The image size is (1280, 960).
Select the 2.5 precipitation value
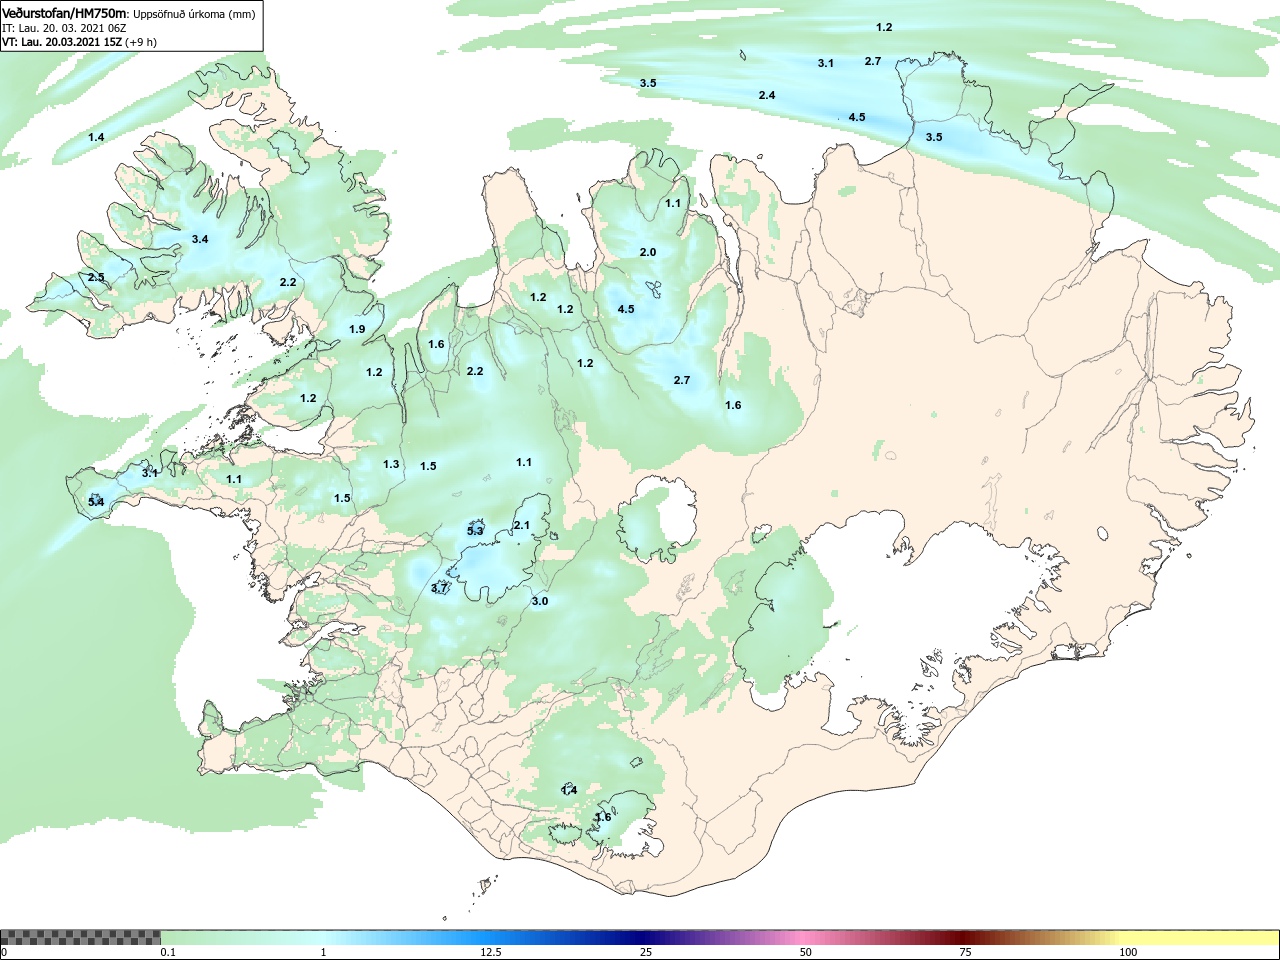96,277
